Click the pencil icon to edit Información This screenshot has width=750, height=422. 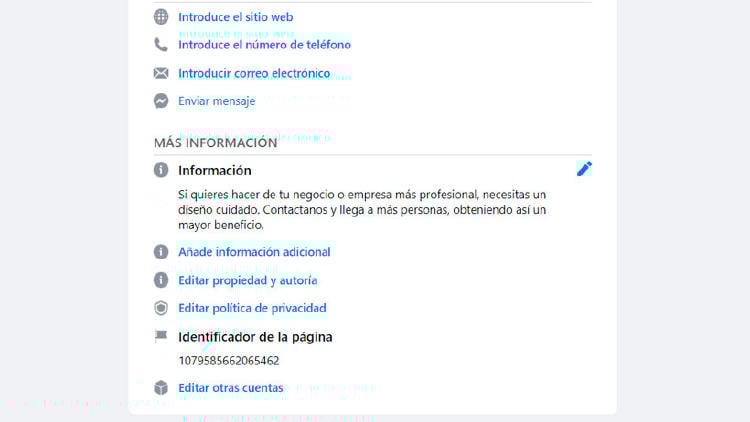(x=584, y=169)
